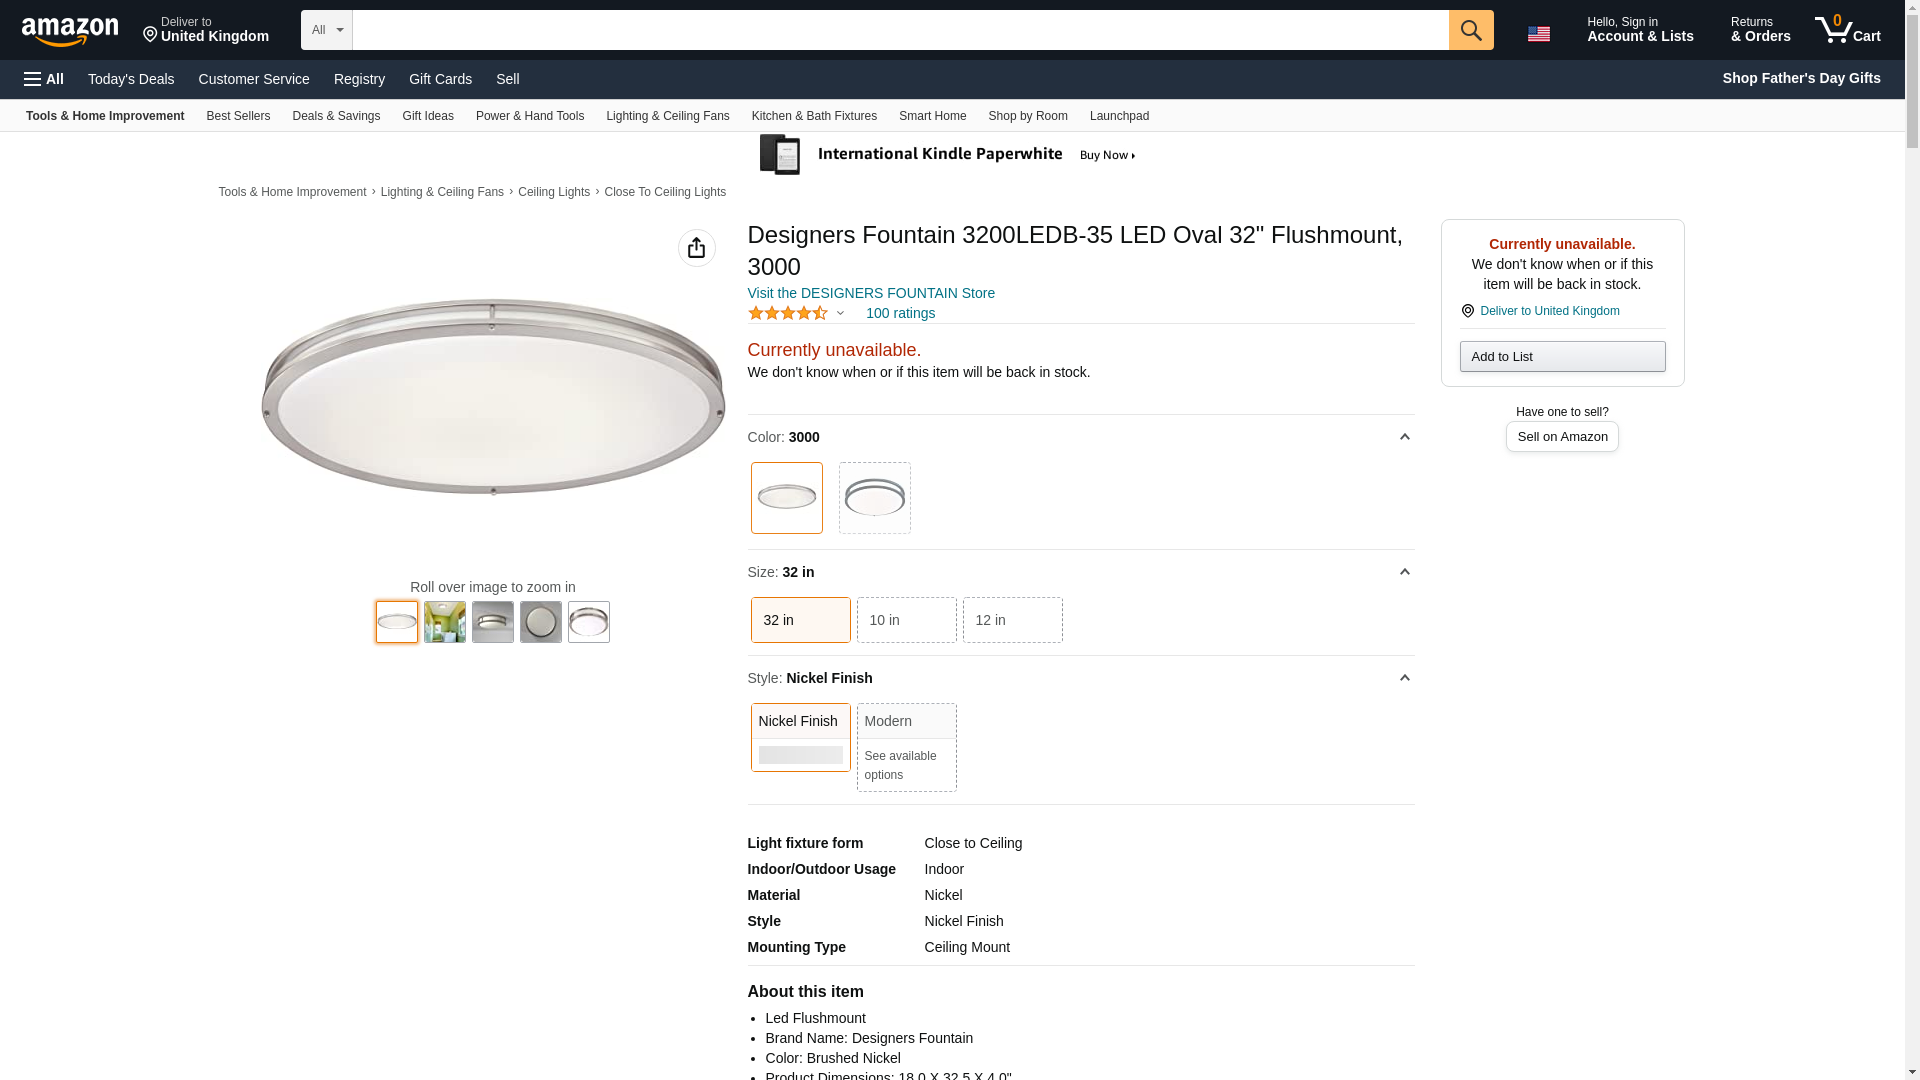The image size is (1920, 1080).
Task: Click the US flag language selector
Action: 1538,33
